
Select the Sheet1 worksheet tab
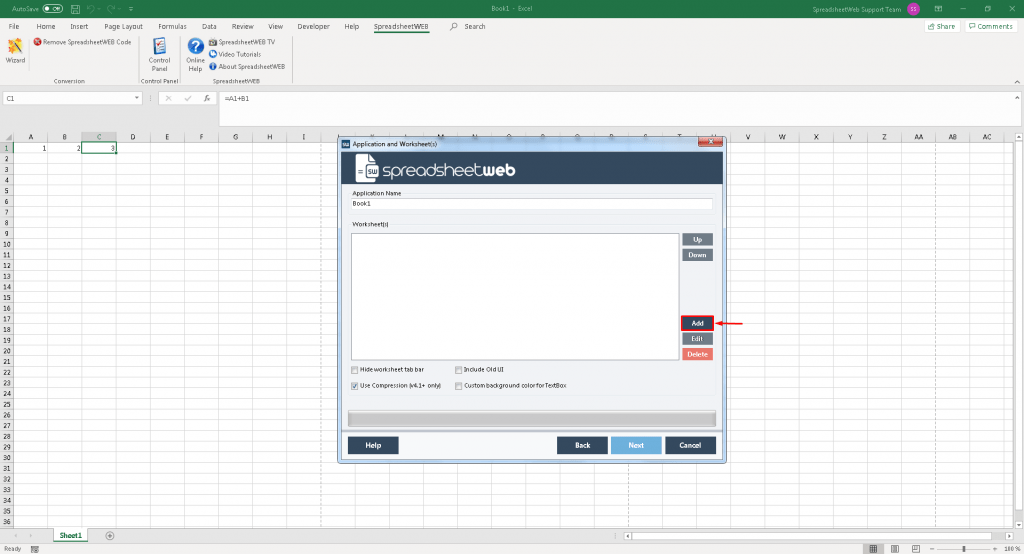[71, 536]
